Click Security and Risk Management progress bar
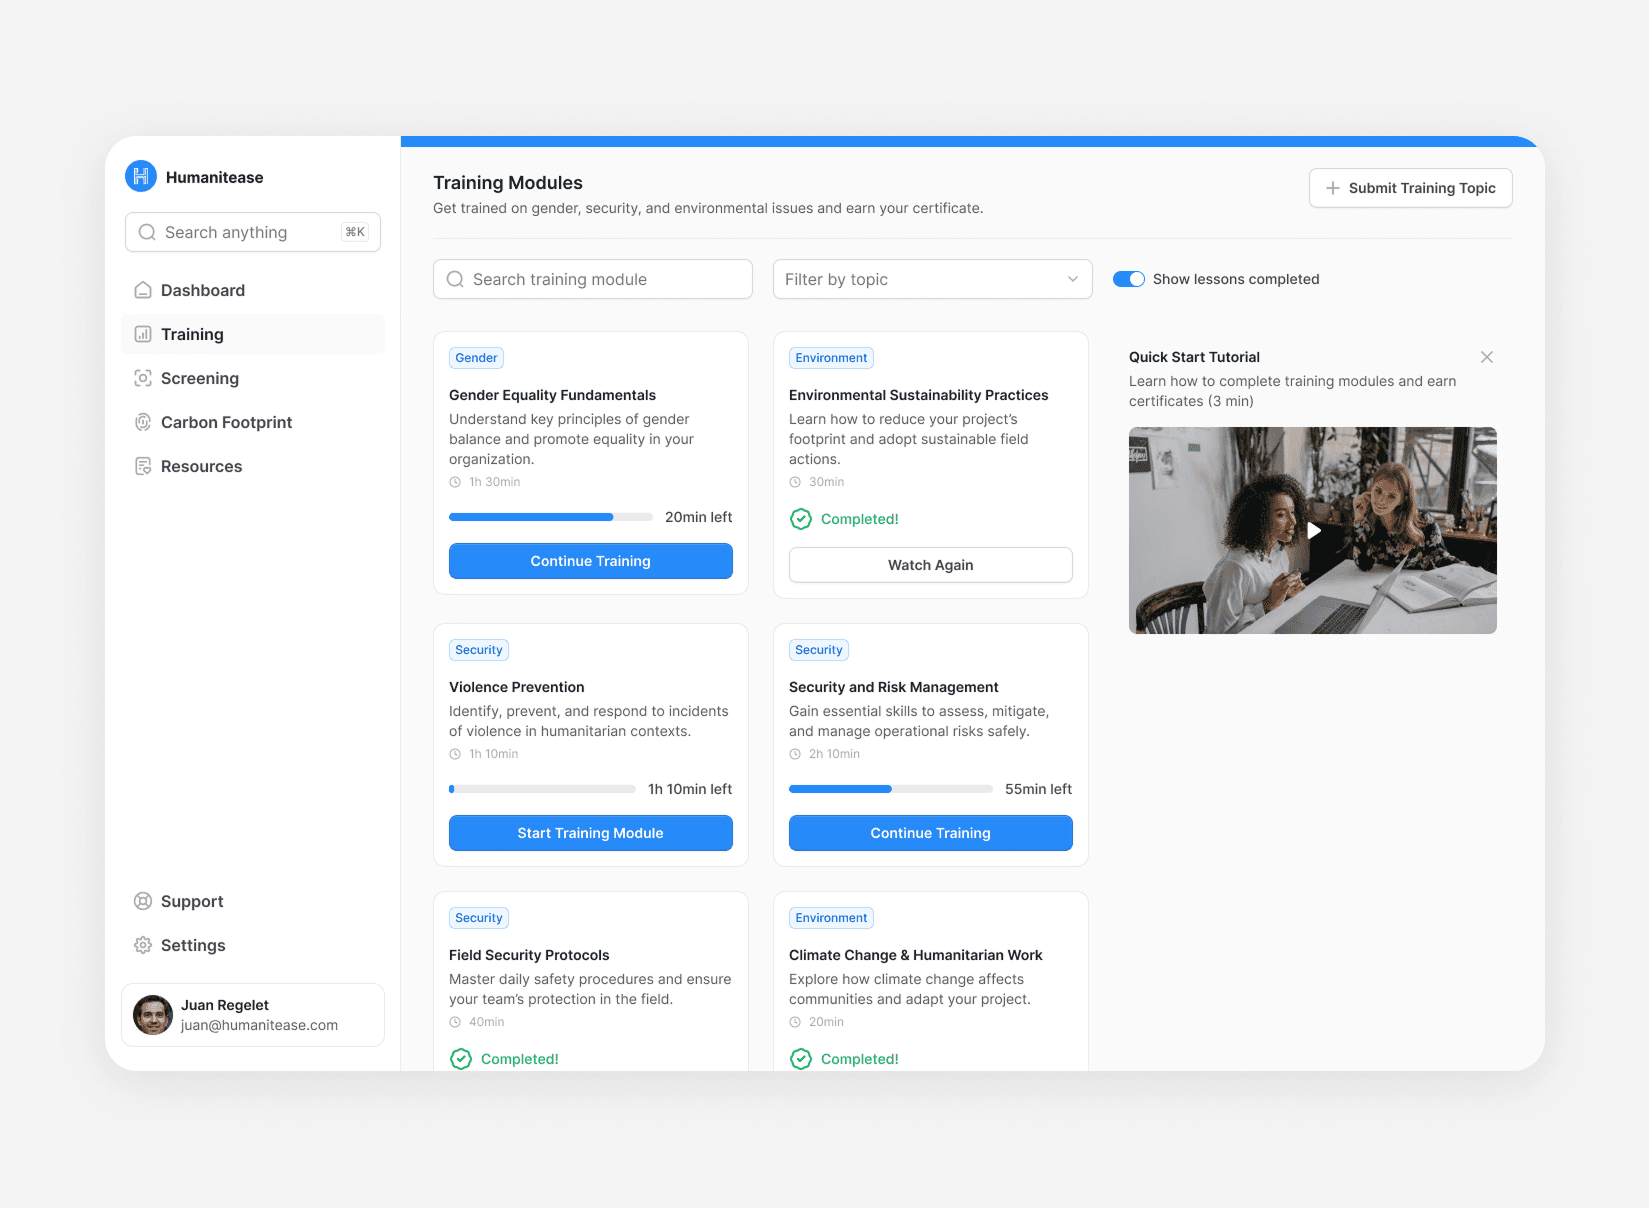The width and height of the screenshot is (1649, 1208). [x=891, y=789]
